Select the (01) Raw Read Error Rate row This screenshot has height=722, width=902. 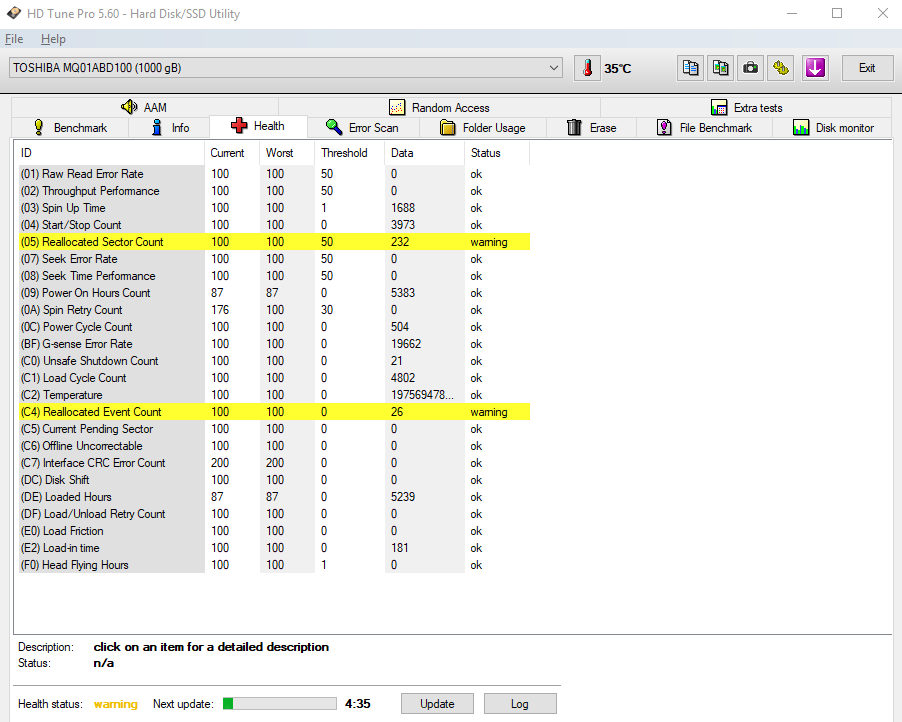pyautogui.click(x=274, y=174)
